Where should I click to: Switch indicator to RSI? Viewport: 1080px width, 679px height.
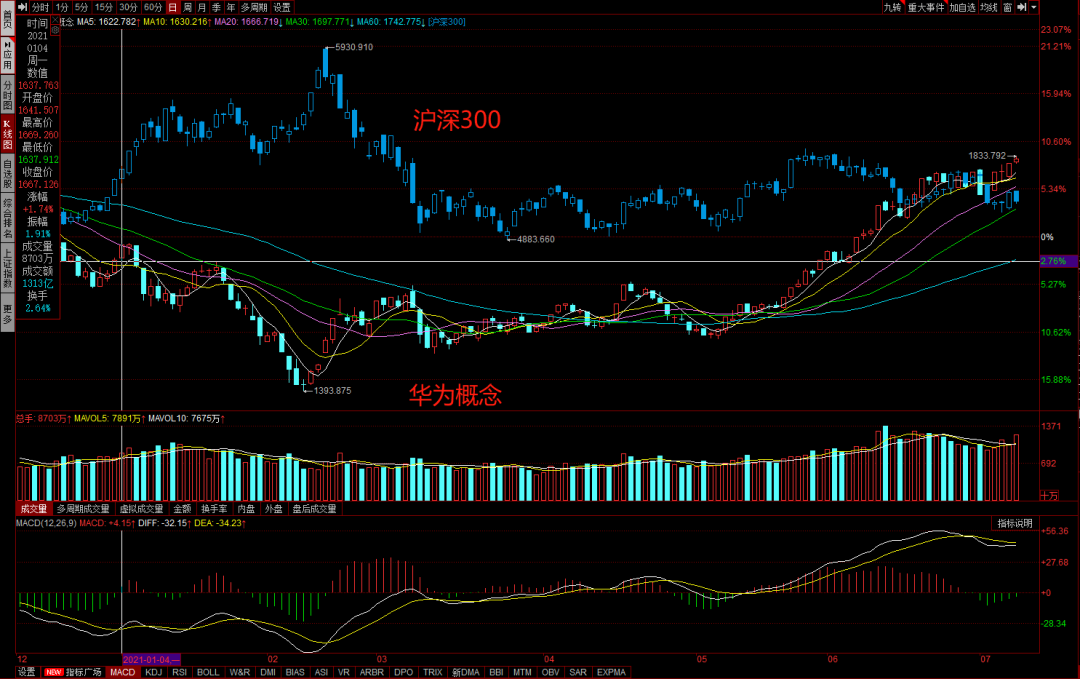[x=179, y=672]
